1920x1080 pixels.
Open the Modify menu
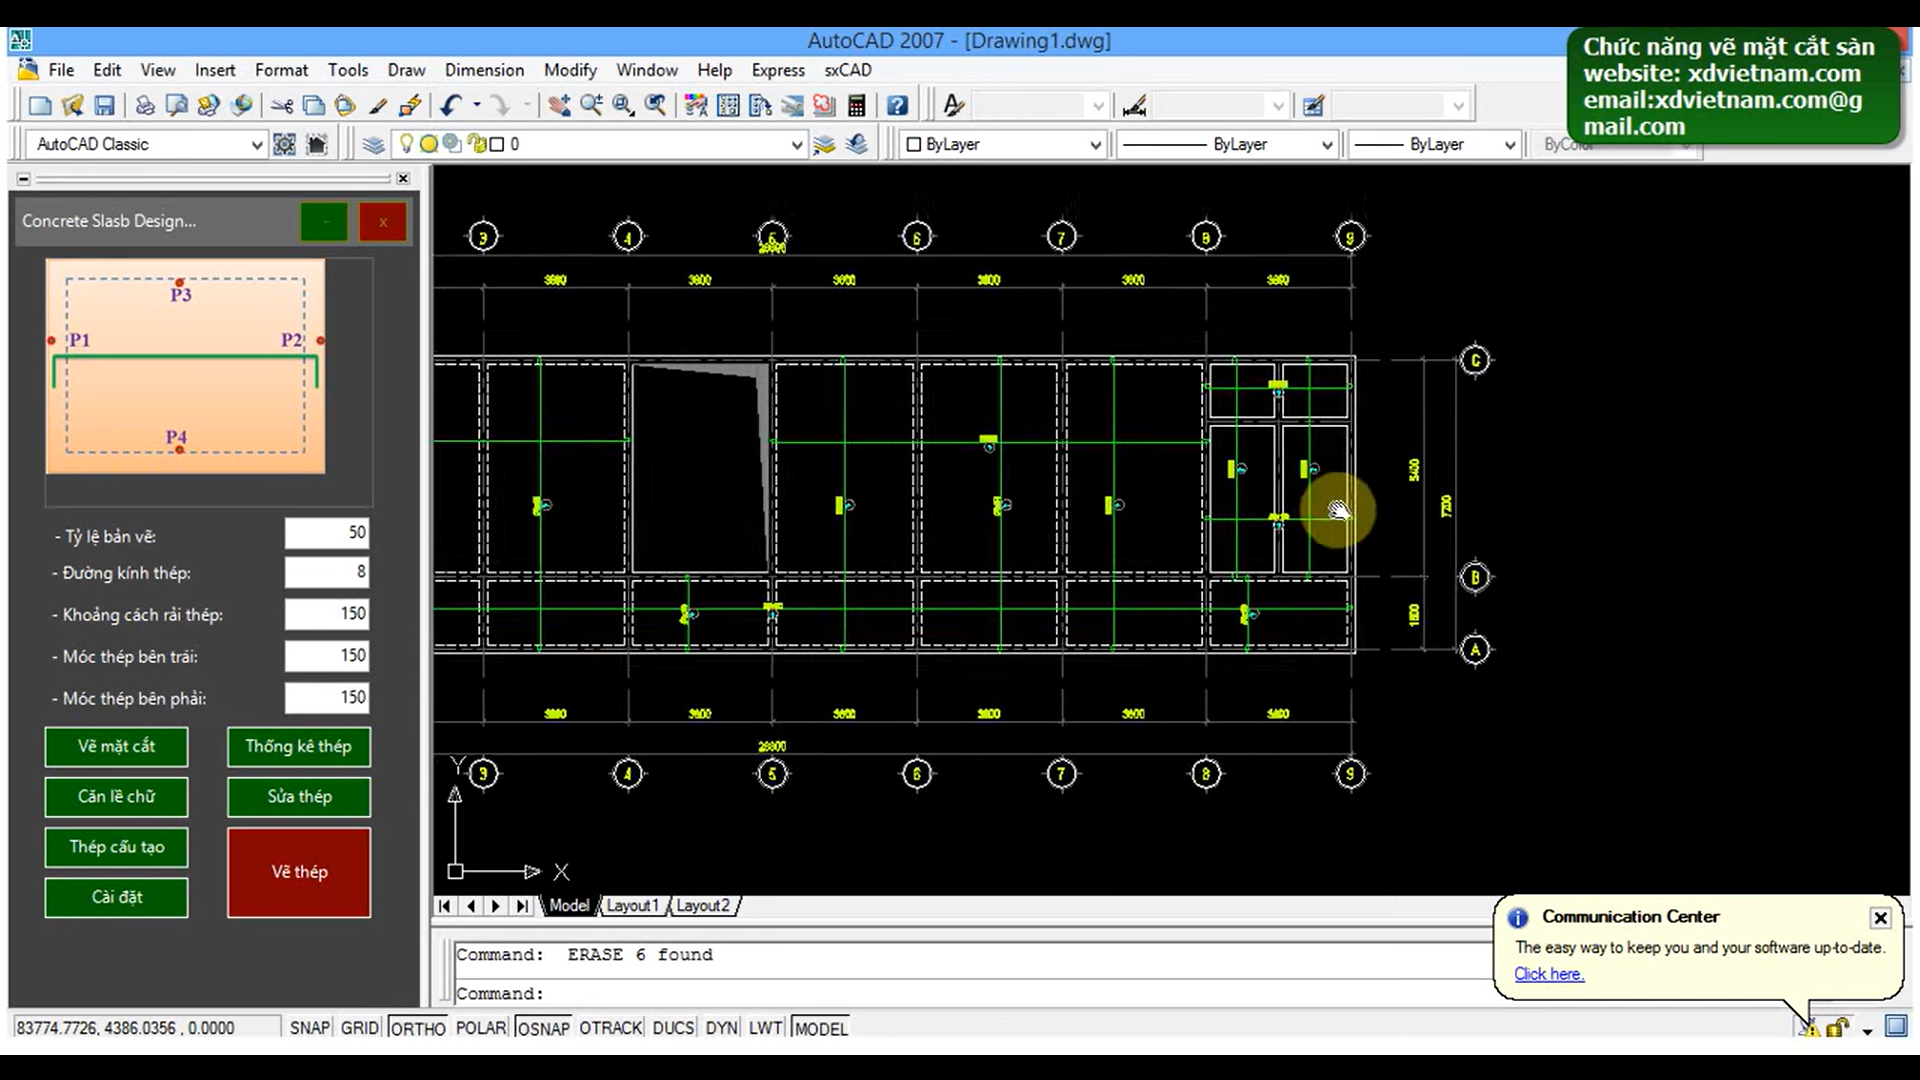[x=570, y=70]
